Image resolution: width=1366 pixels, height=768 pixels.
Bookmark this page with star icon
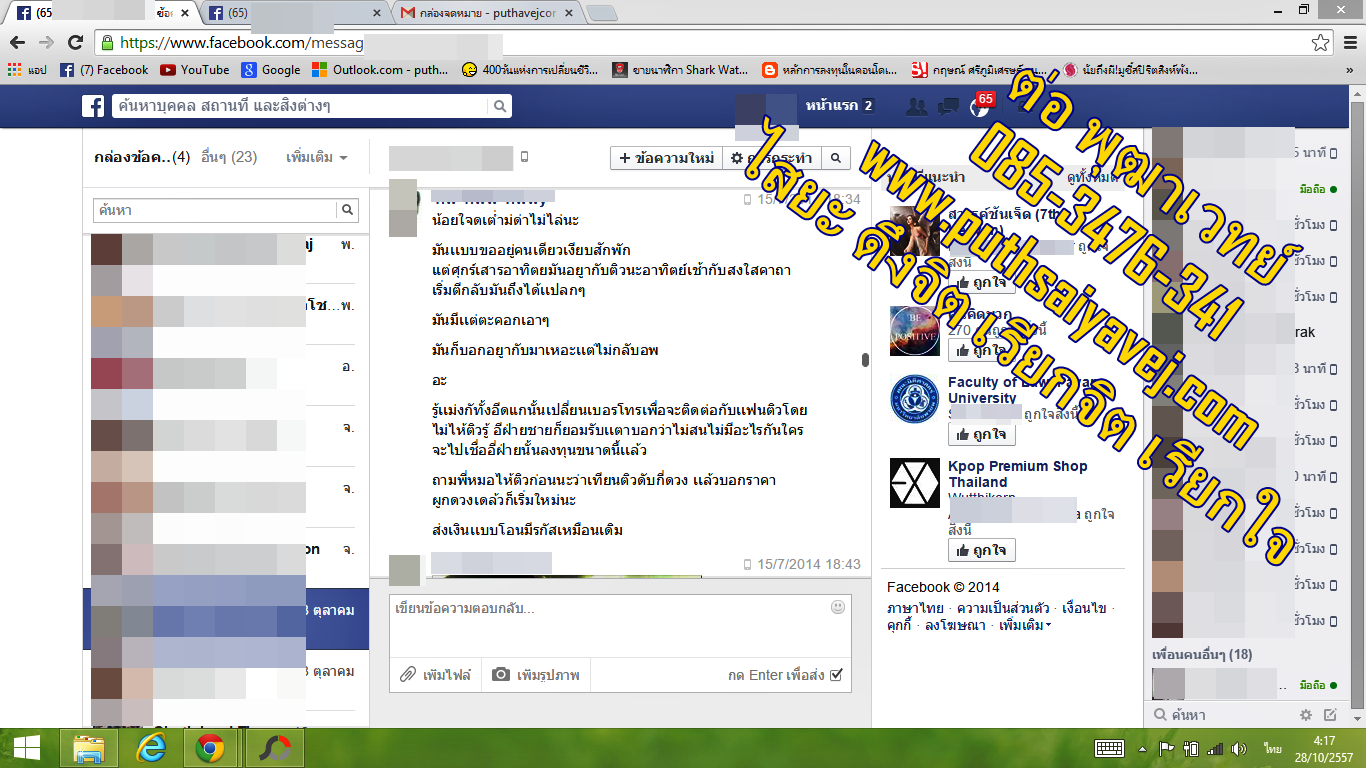click(x=1320, y=43)
